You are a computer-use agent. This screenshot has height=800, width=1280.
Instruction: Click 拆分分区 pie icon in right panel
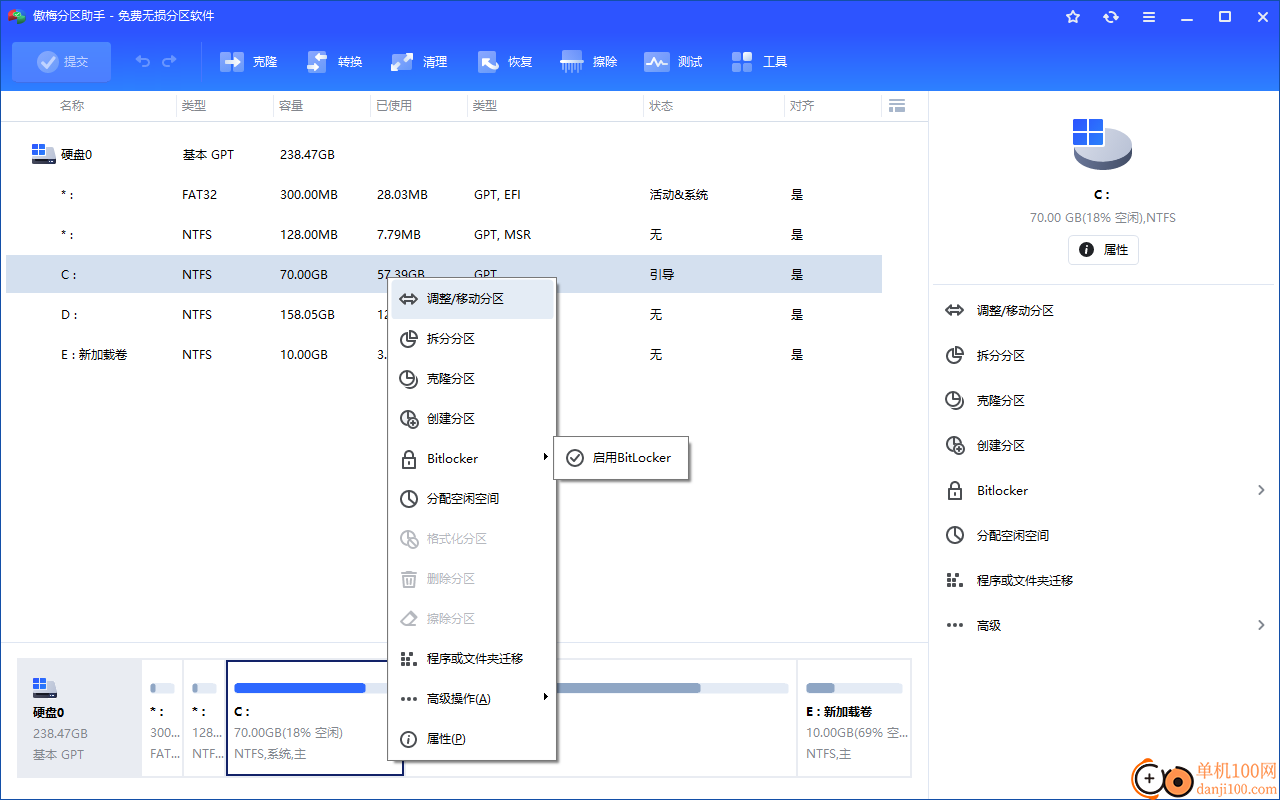(955, 356)
